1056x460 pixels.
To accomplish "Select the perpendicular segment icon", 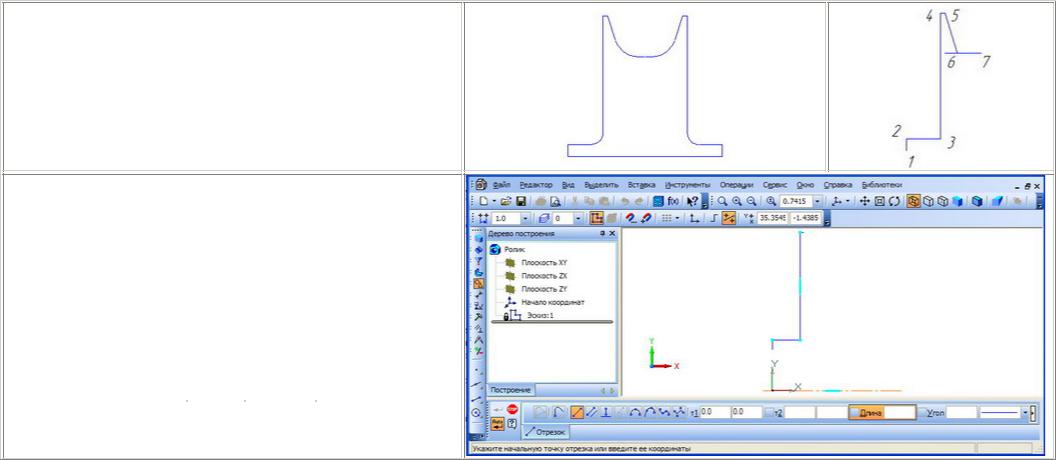I will point(605,412).
